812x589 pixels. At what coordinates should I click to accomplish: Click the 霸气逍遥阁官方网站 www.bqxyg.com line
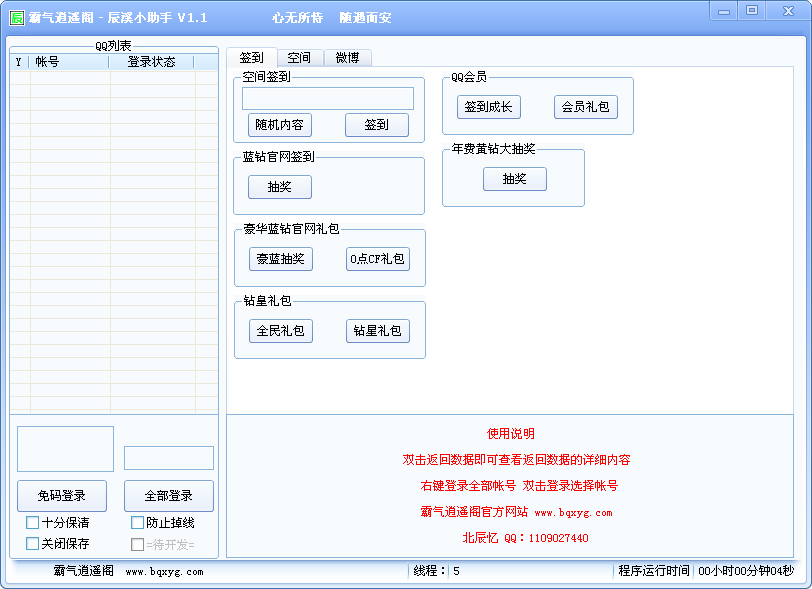[x=516, y=512]
